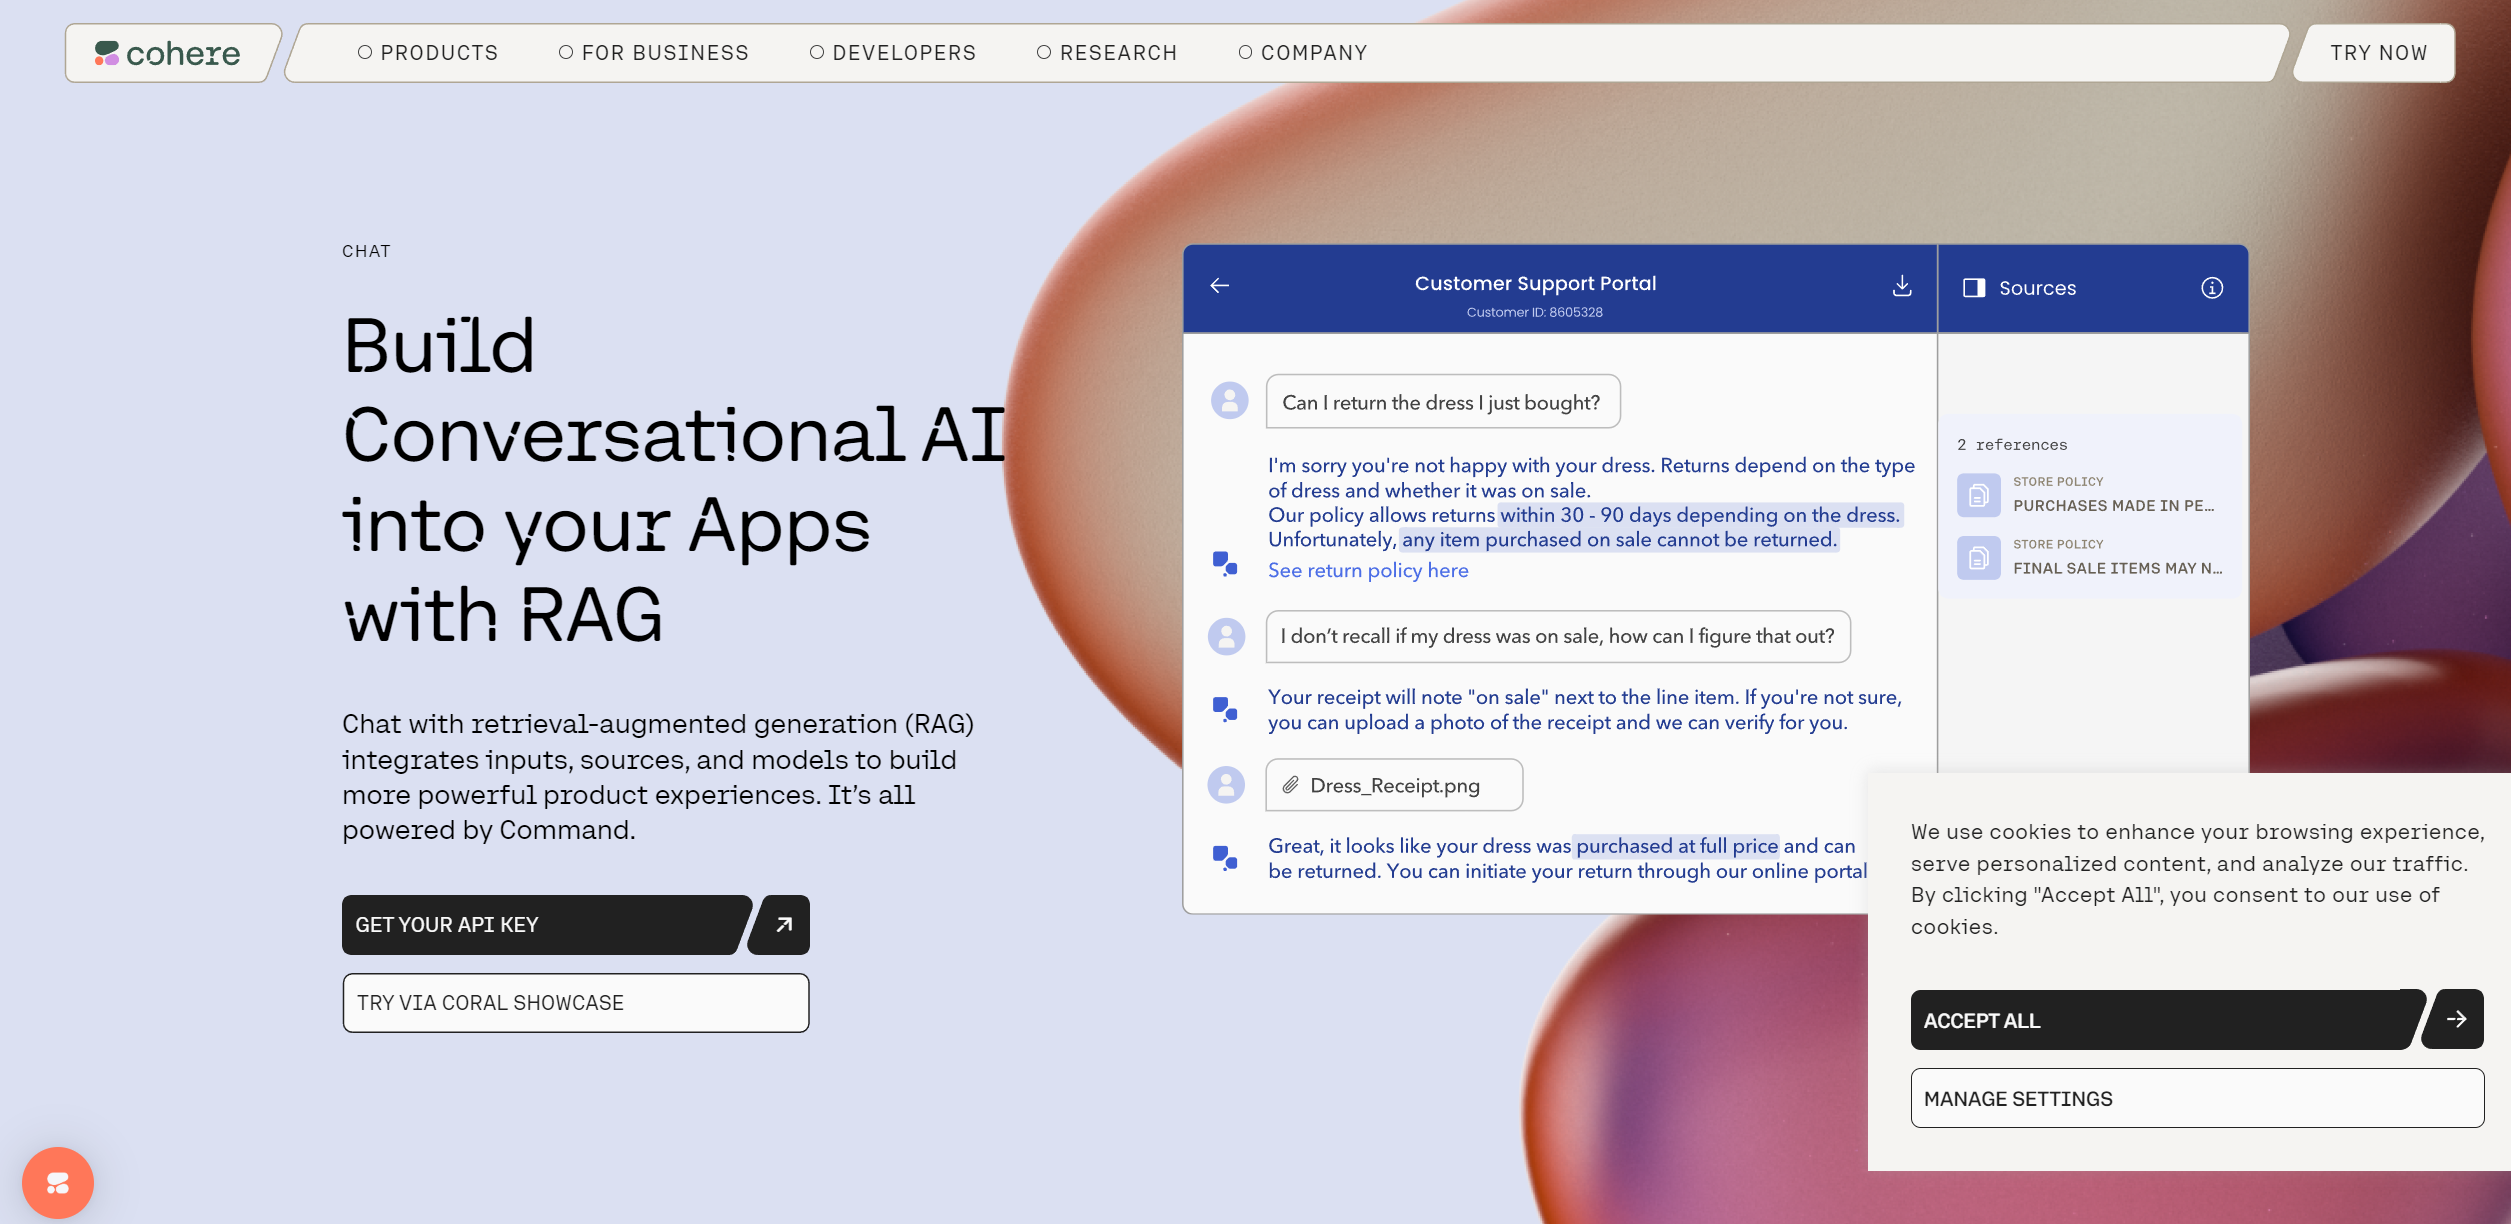Click the CHAT section label
Screen dimensions: 2511x1224
pyautogui.click(x=366, y=251)
